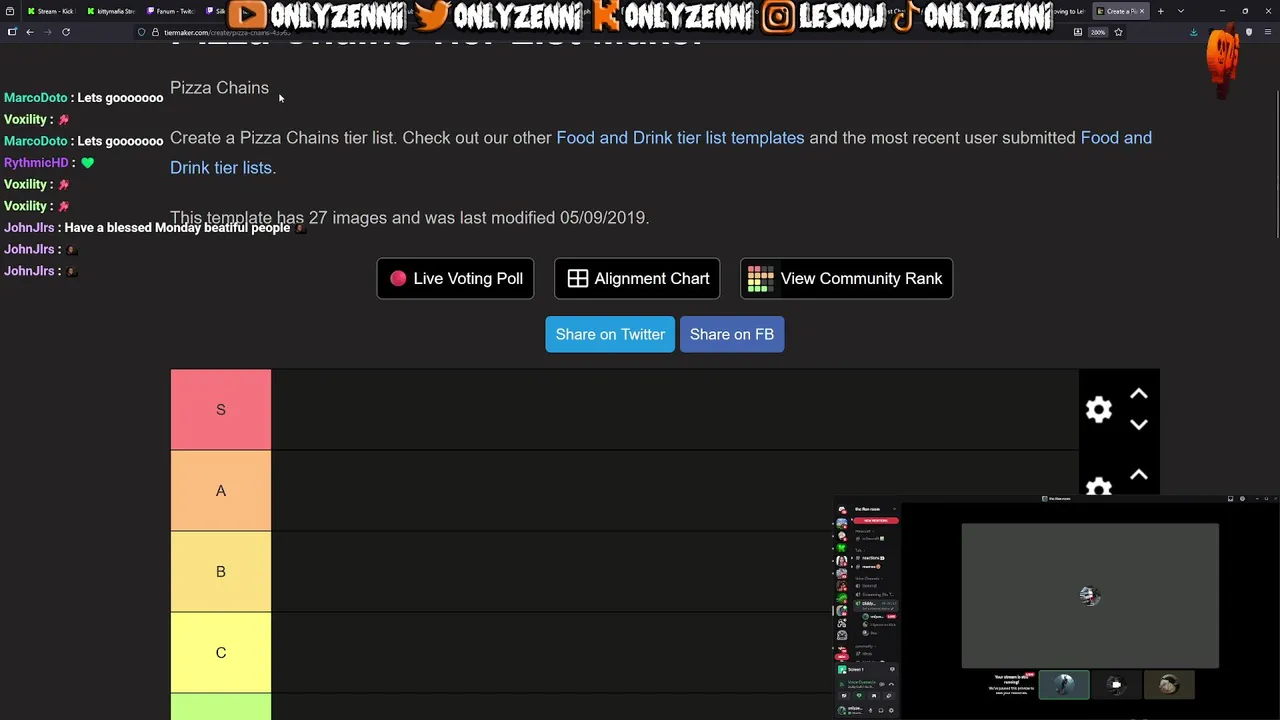Screen dimensions: 1280x720
Task: Open Discord user settings gear
Action: tap(890, 710)
